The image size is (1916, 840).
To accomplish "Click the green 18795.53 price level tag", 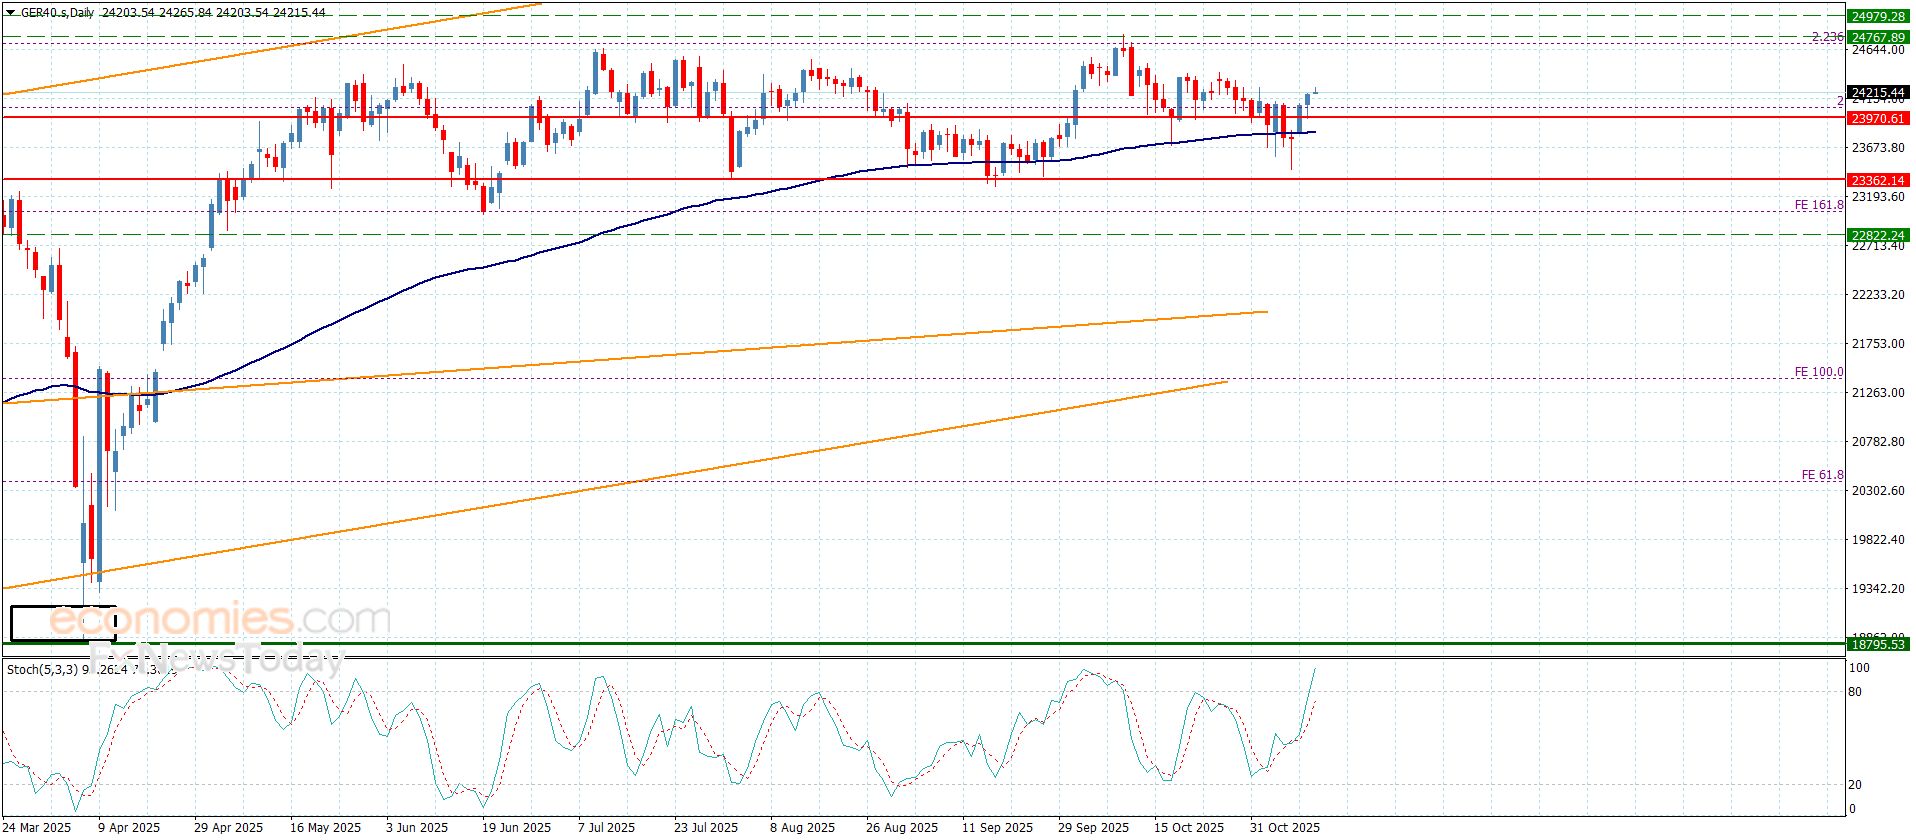I will [1877, 644].
